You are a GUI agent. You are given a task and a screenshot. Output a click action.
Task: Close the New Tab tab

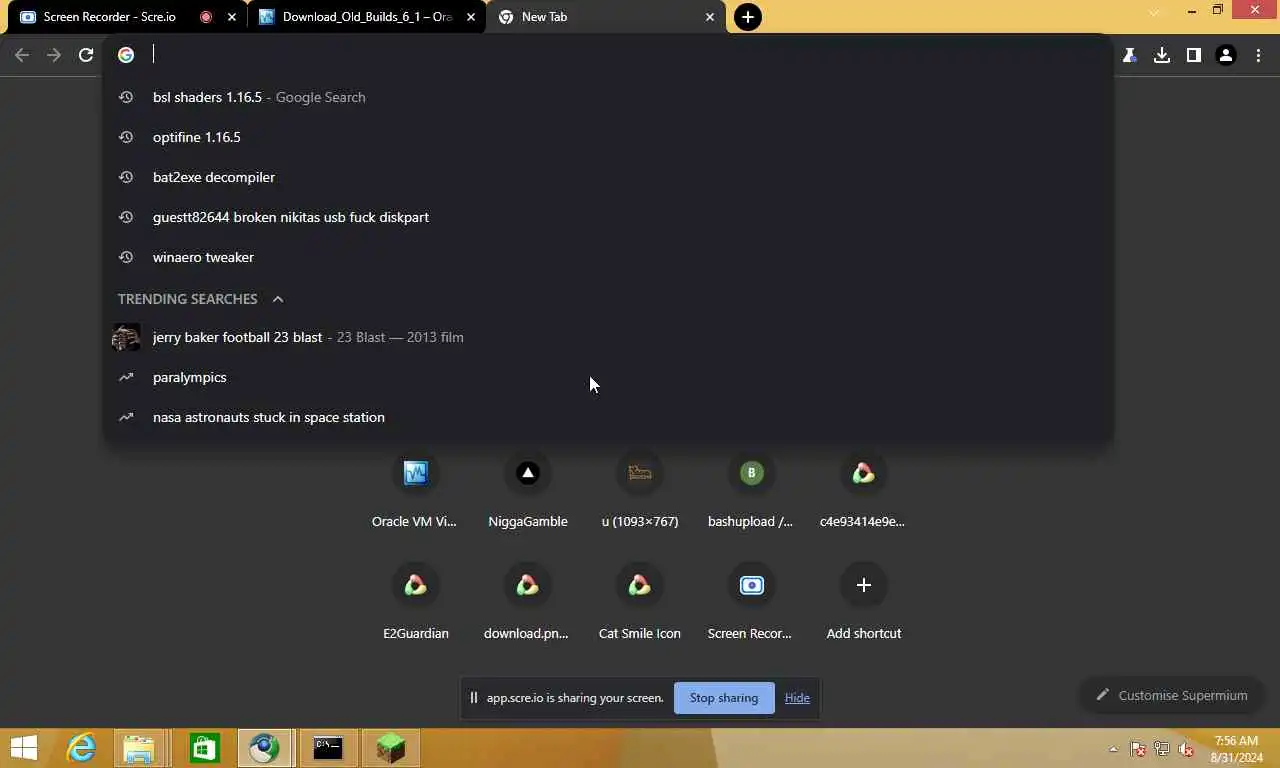710,17
